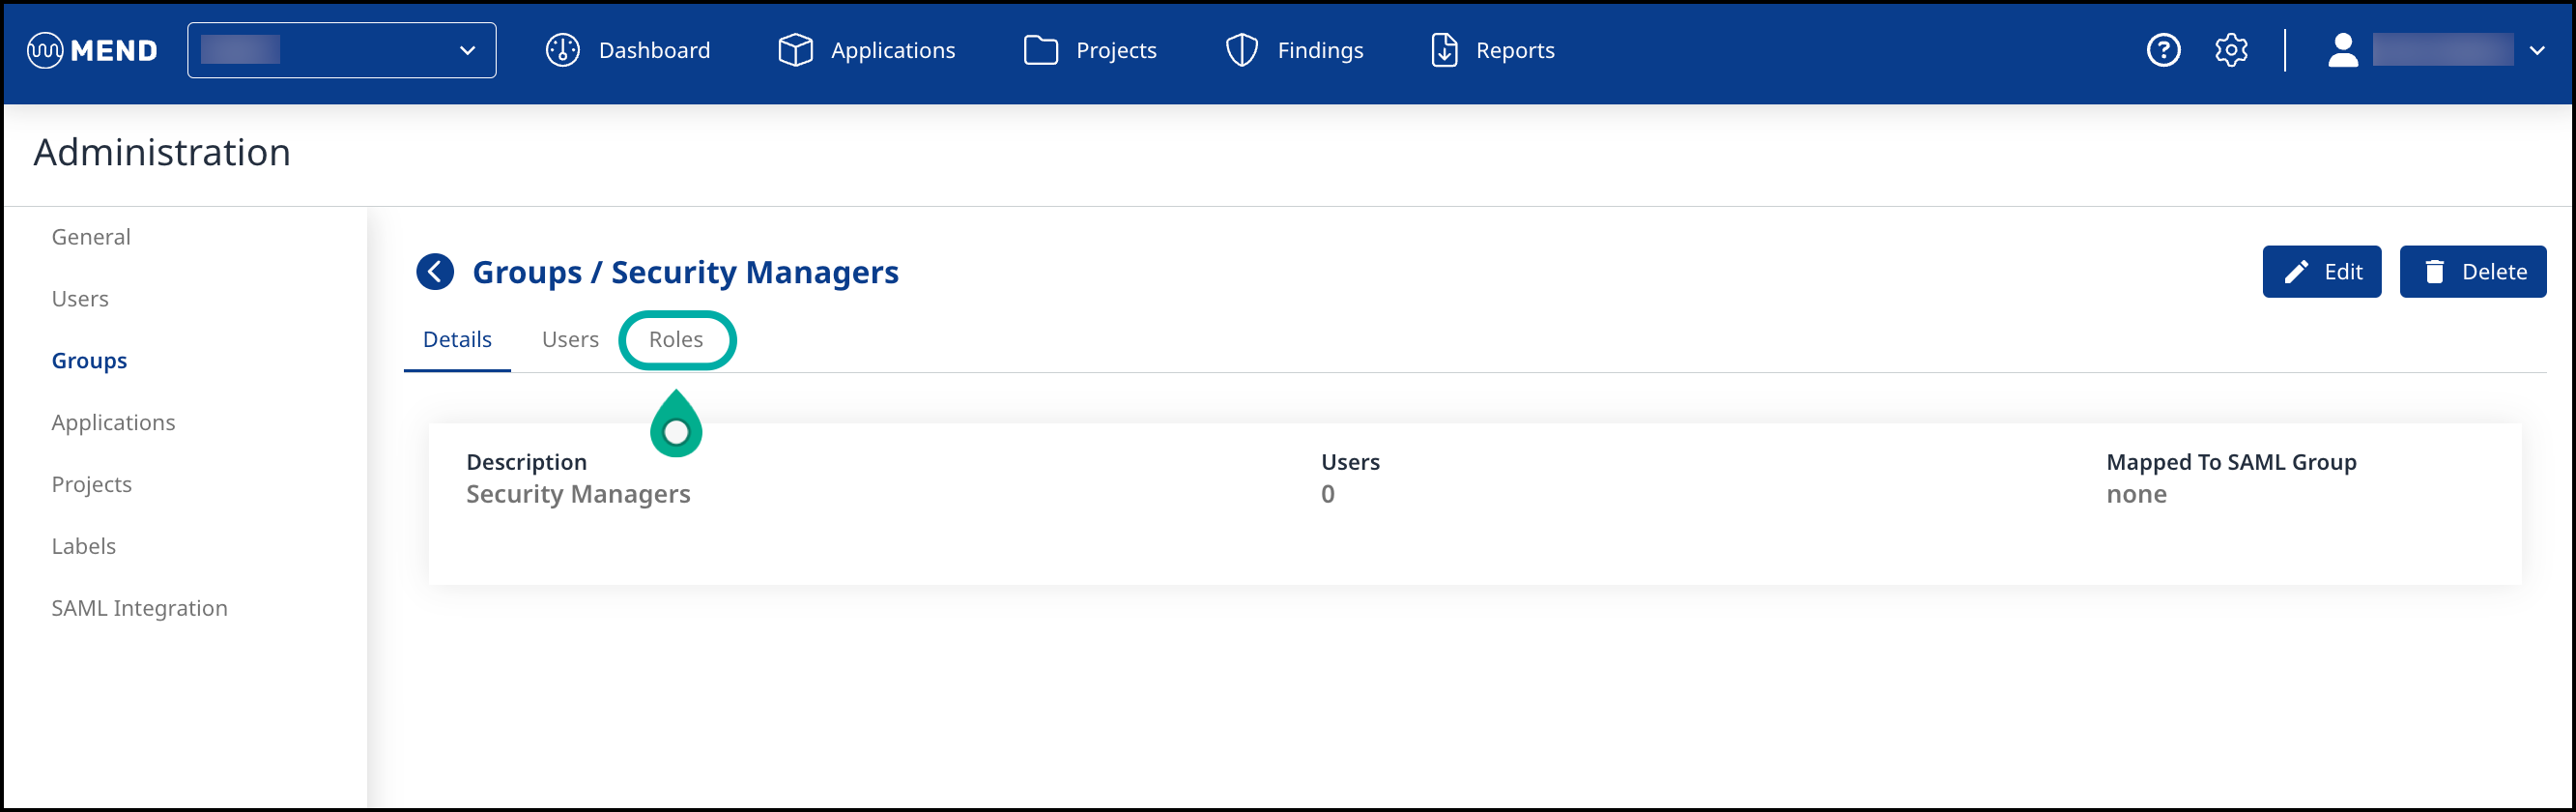This screenshot has width=2576, height=812.
Task: Switch to the Roles tab
Action: (x=676, y=340)
